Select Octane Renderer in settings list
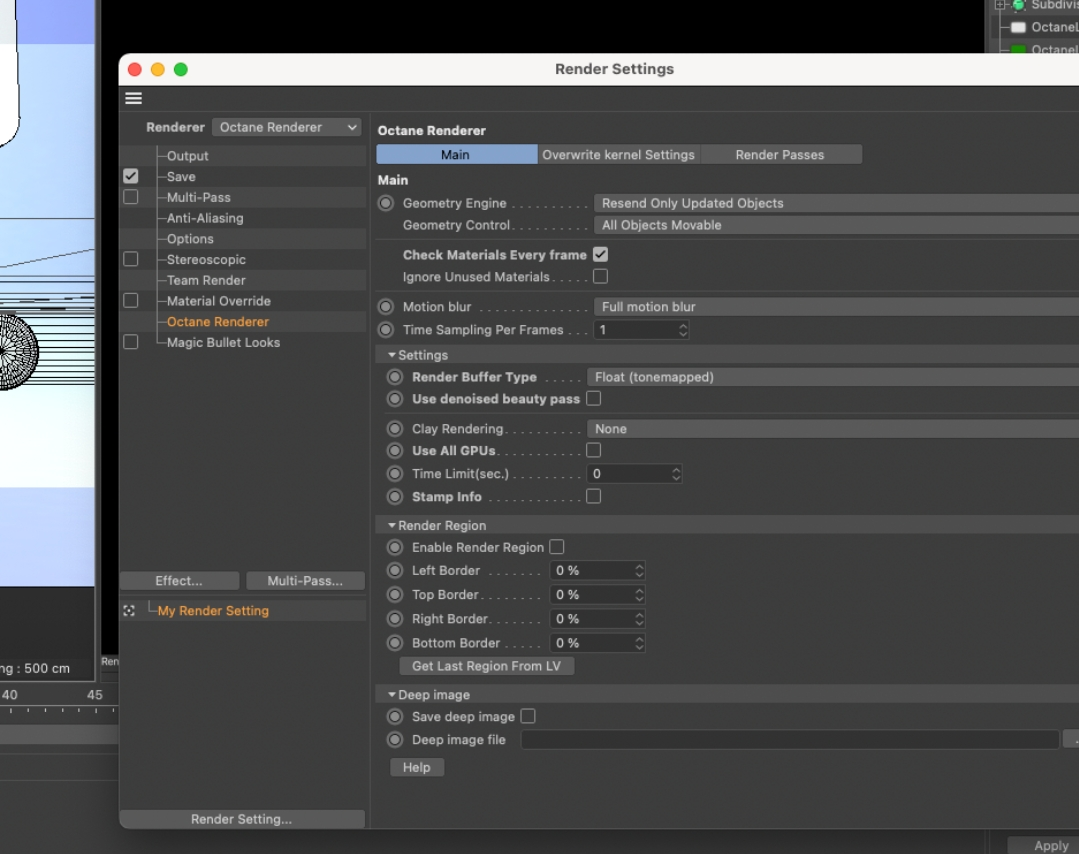Viewport: 1079px width, 854px height. tap(218, 321)
